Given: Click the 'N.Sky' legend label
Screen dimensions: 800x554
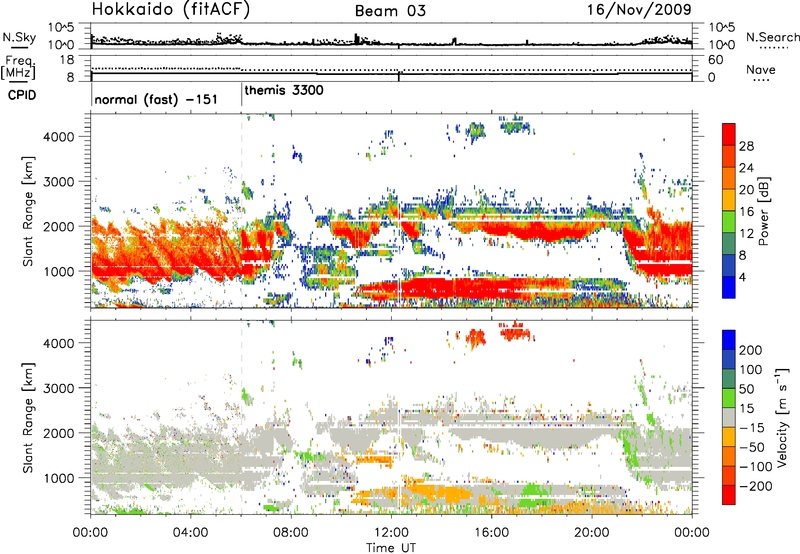Looking at the screenshot, I should 19,37.
